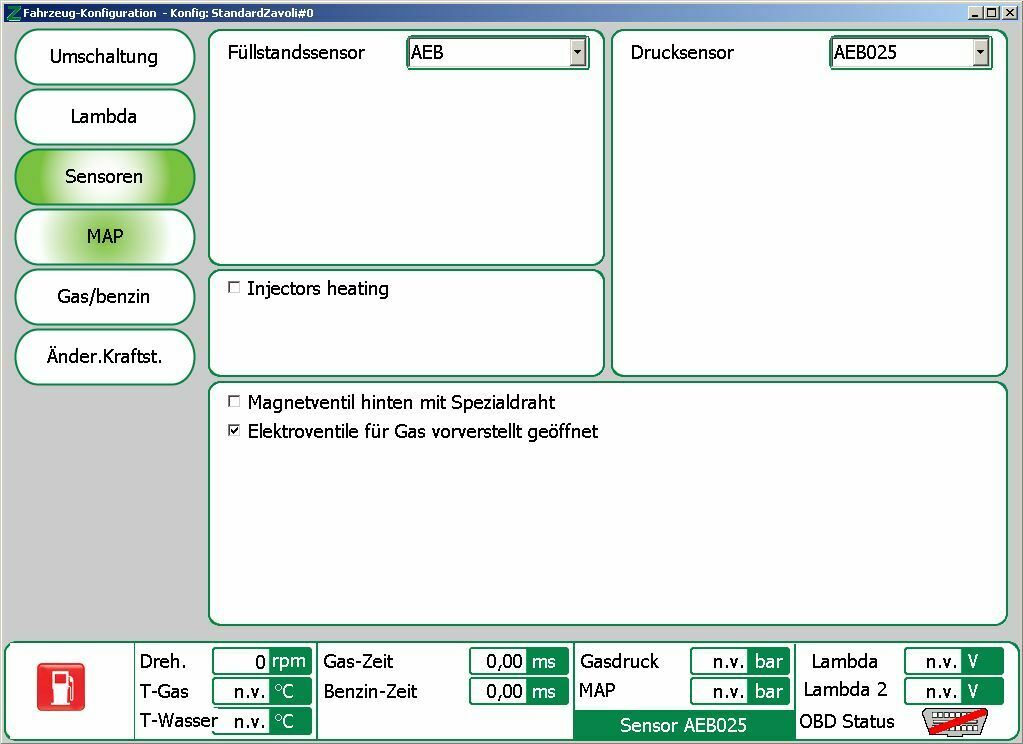Uncheck Elektroventile für Gas vorverstellt geöffnet
The width and height of the screenshot is (1023, 744).
(234, 431)
